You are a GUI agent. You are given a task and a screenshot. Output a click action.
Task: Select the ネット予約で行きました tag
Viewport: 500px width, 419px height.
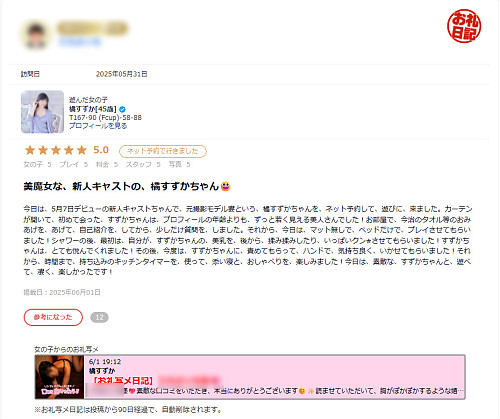[163, 151]
